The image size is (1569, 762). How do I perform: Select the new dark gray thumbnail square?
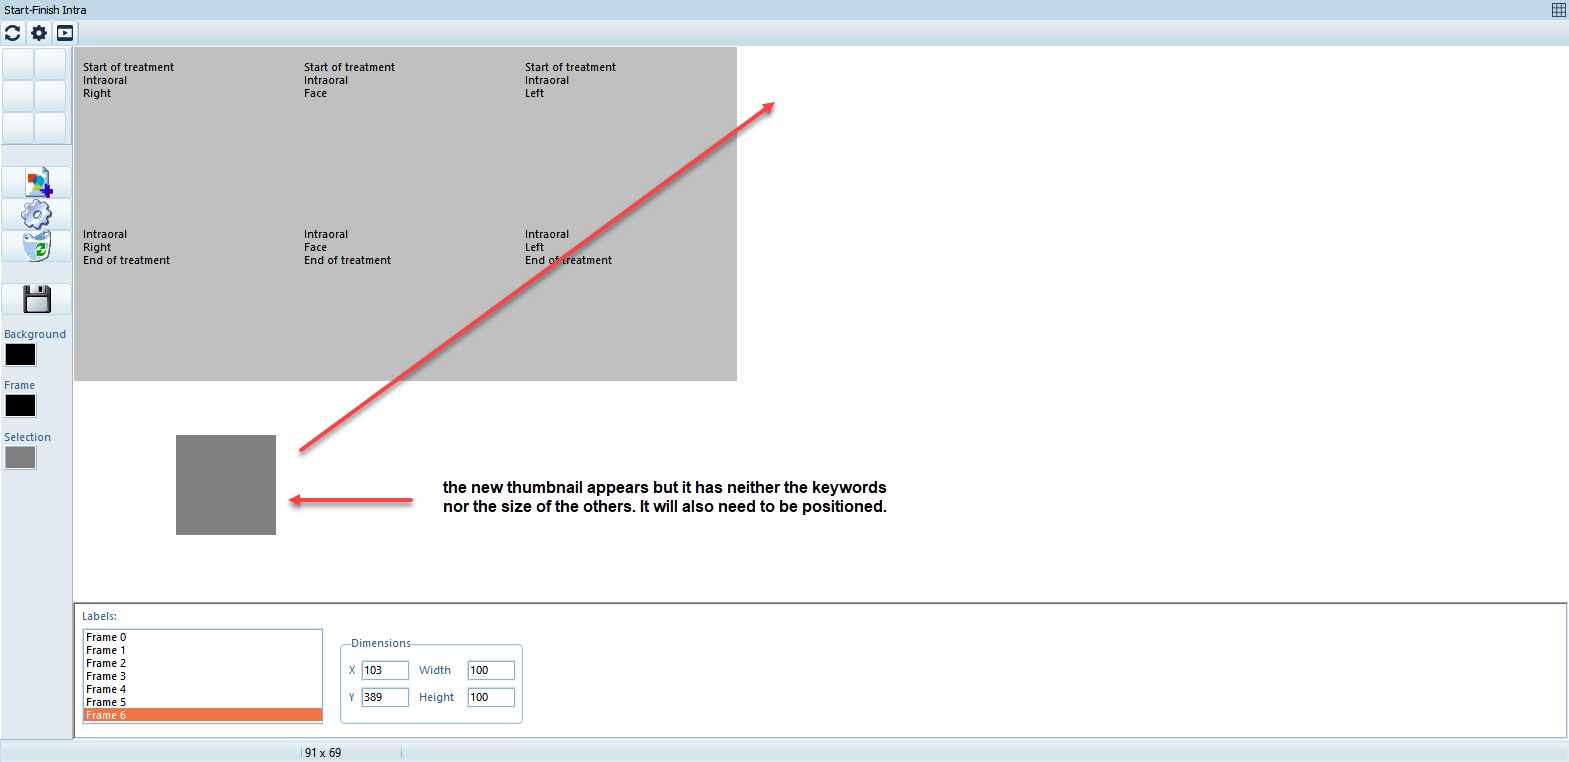pyautogui.click(x=226, y=485)
